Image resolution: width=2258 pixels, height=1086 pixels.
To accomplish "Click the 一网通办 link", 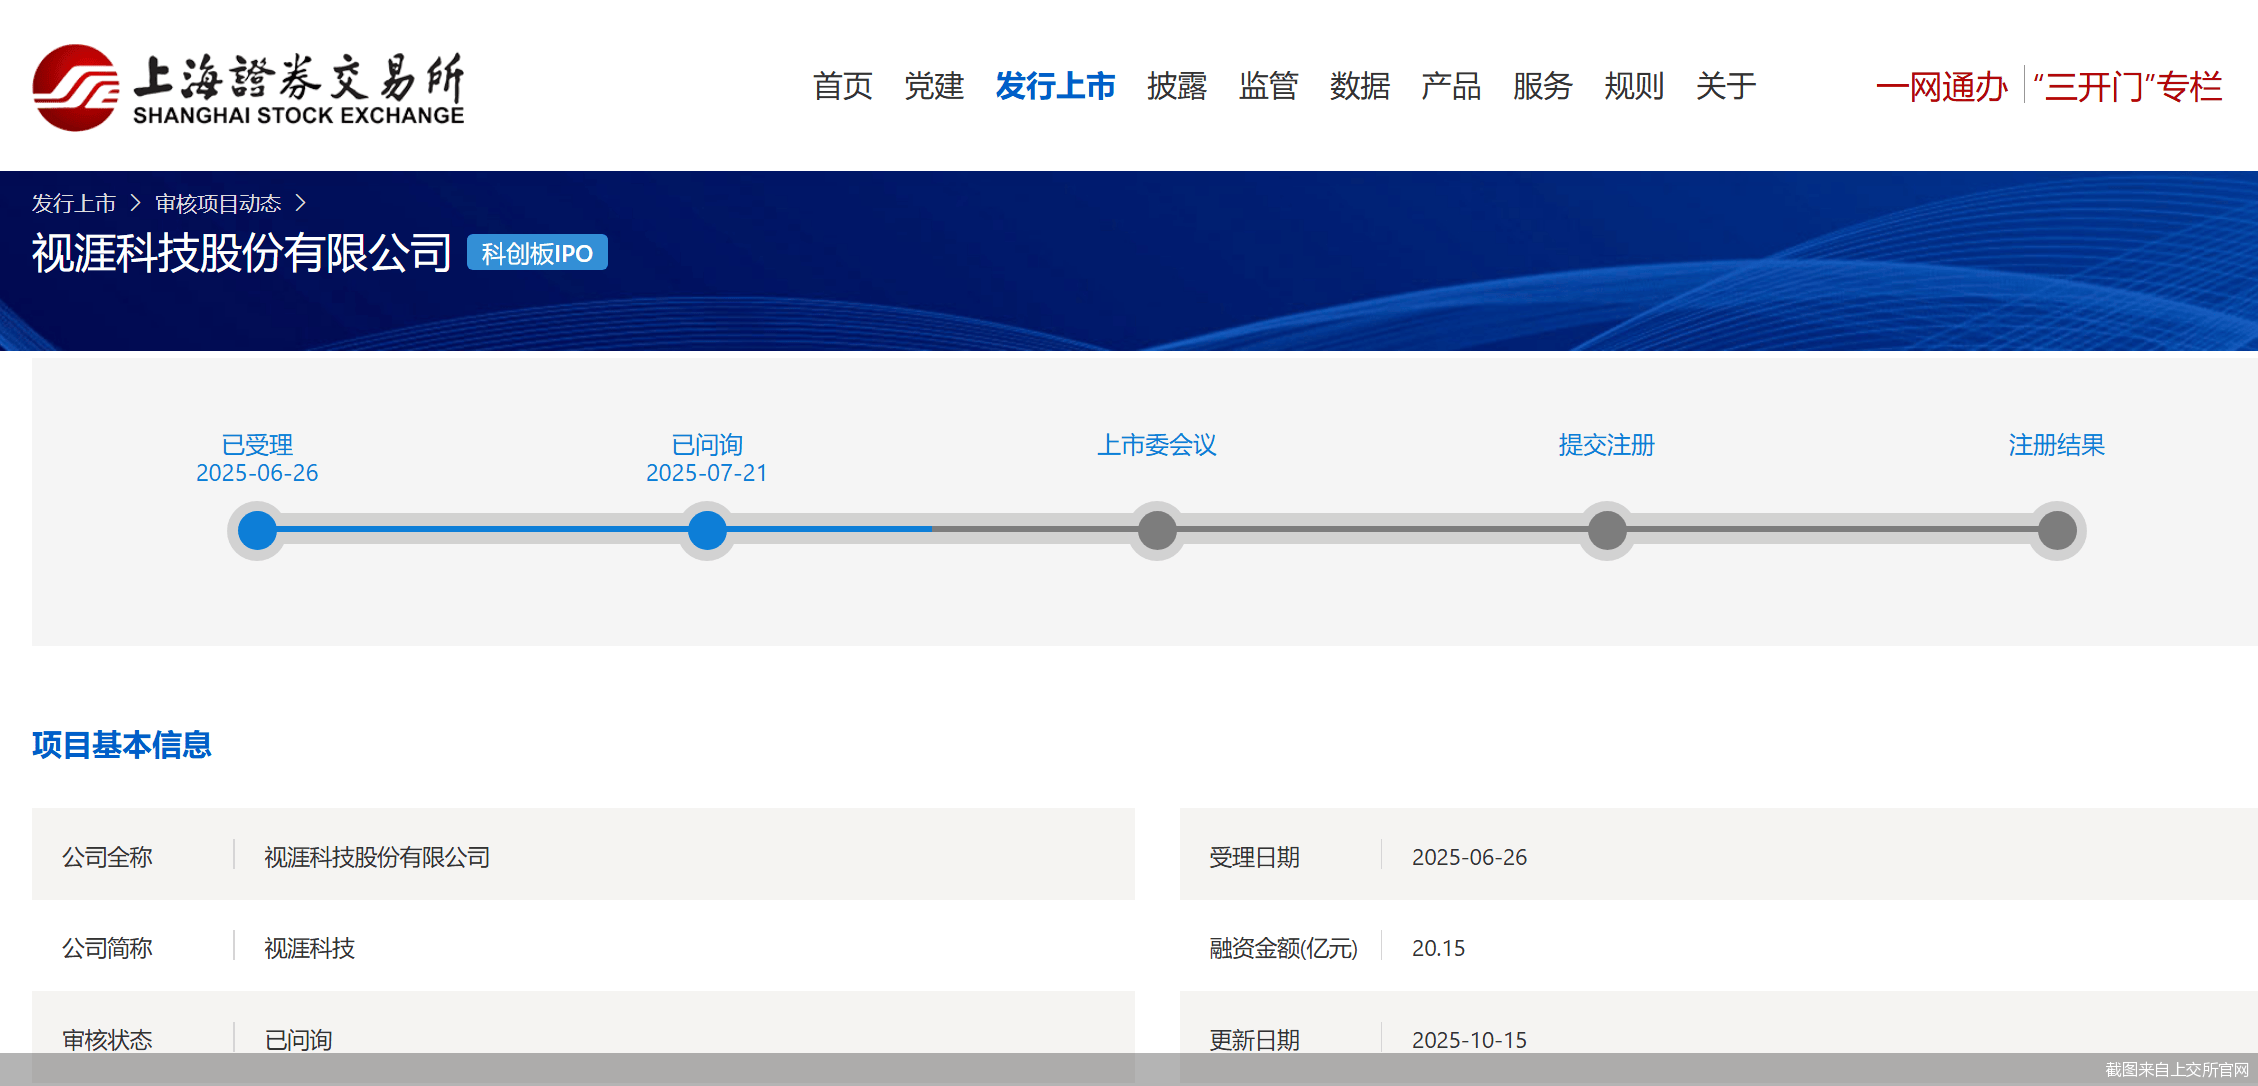I will [x=1941, y=87].
